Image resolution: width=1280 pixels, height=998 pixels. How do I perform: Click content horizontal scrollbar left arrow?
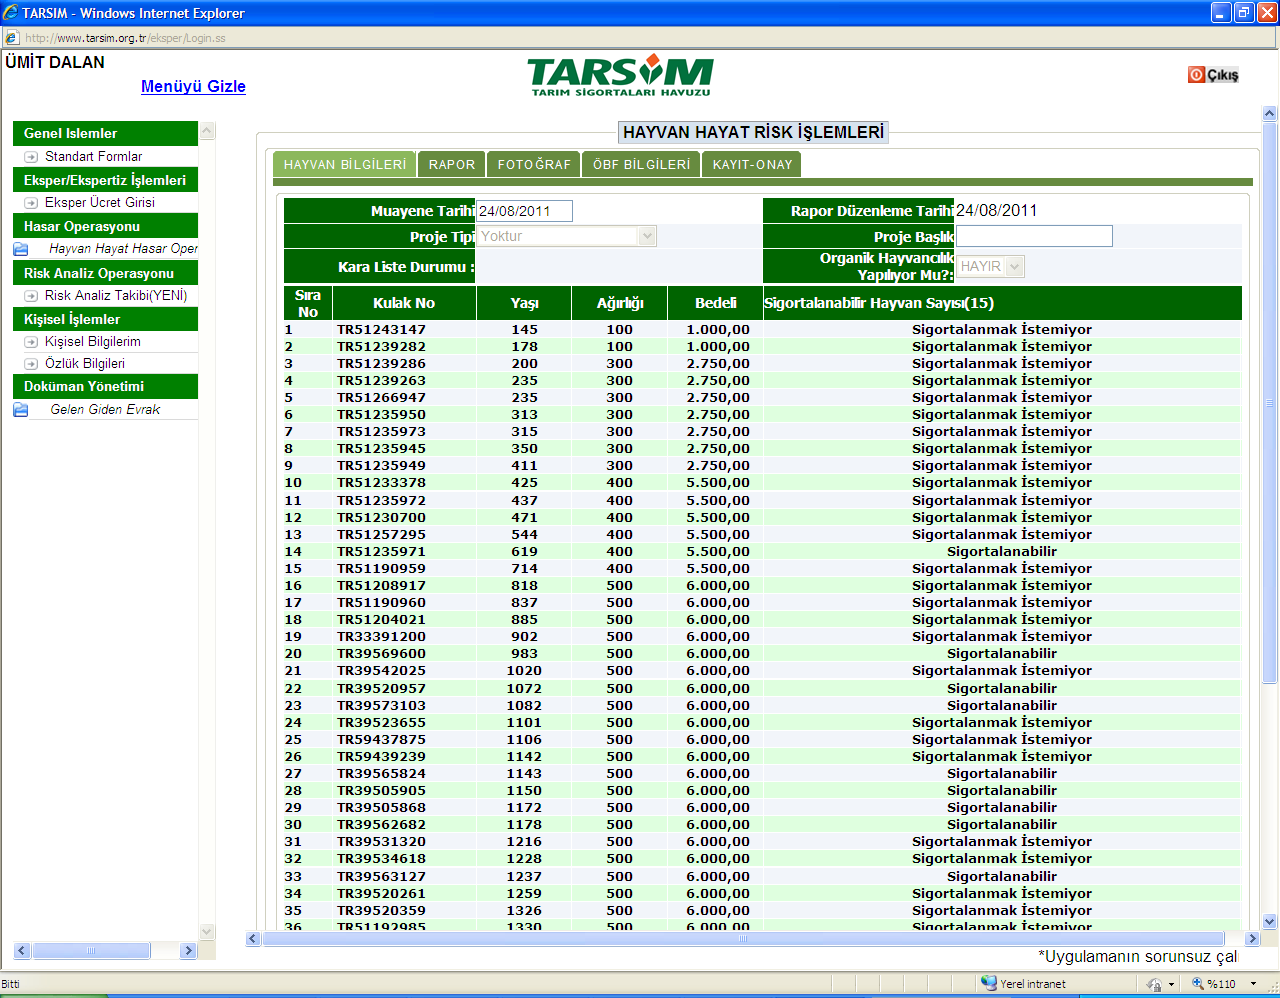pos(253,939)
